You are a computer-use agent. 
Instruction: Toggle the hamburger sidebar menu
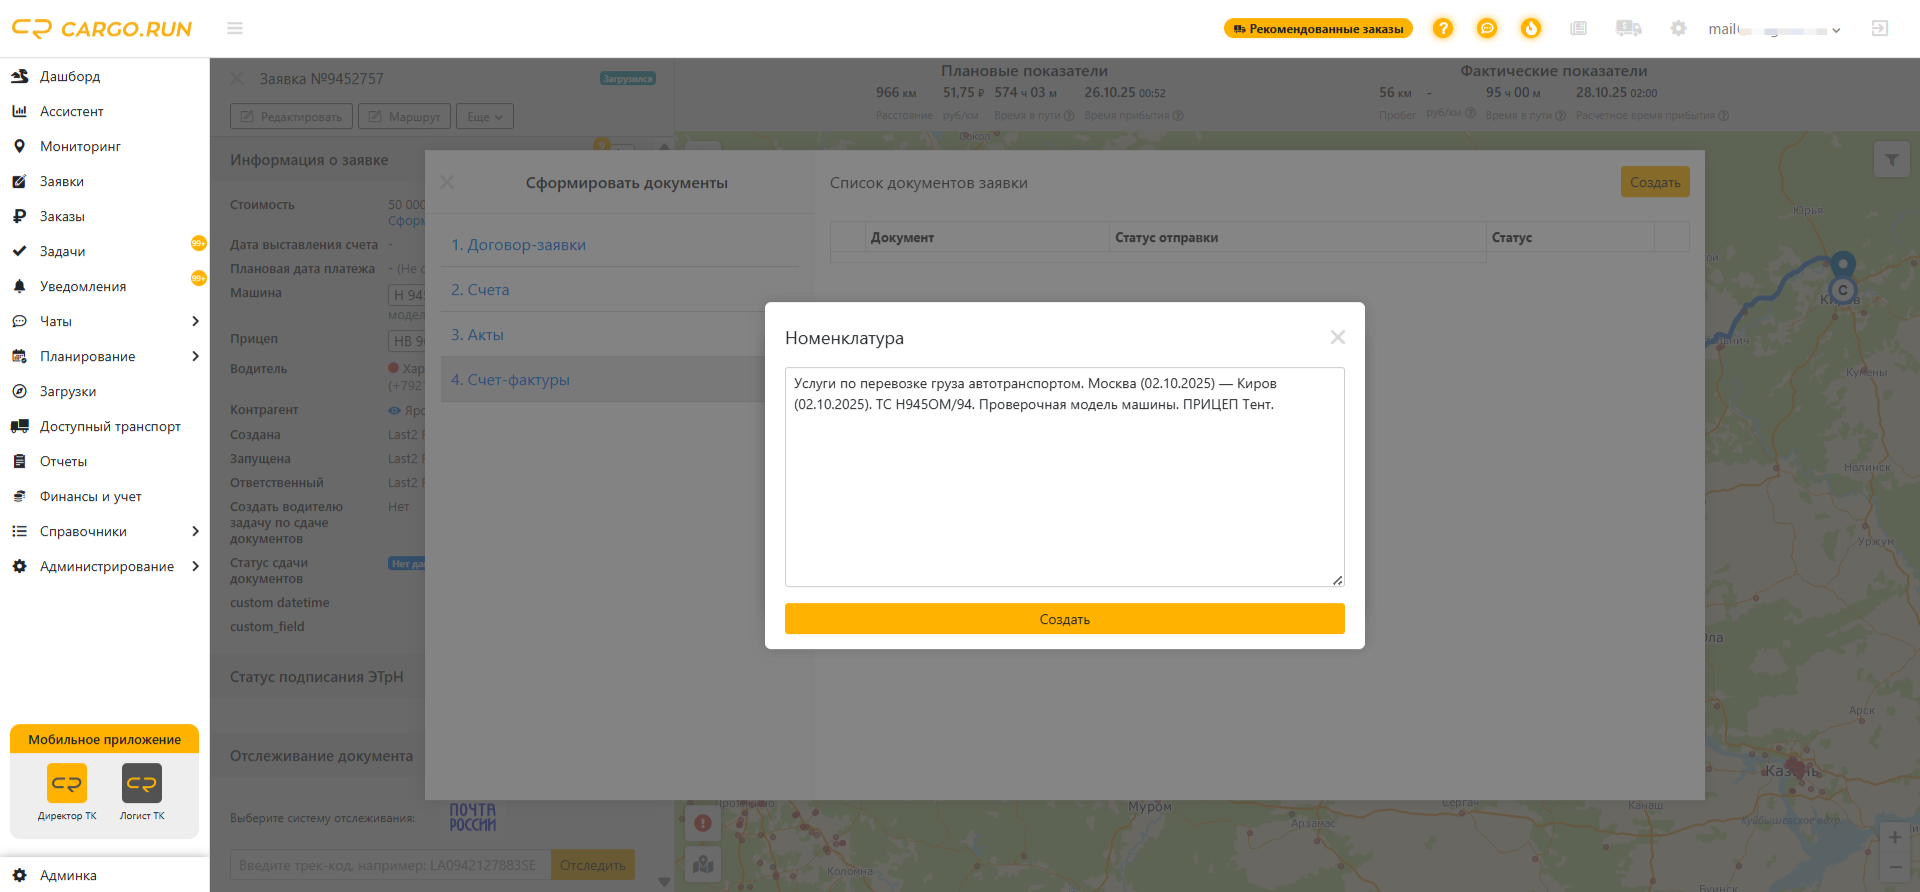235,28
